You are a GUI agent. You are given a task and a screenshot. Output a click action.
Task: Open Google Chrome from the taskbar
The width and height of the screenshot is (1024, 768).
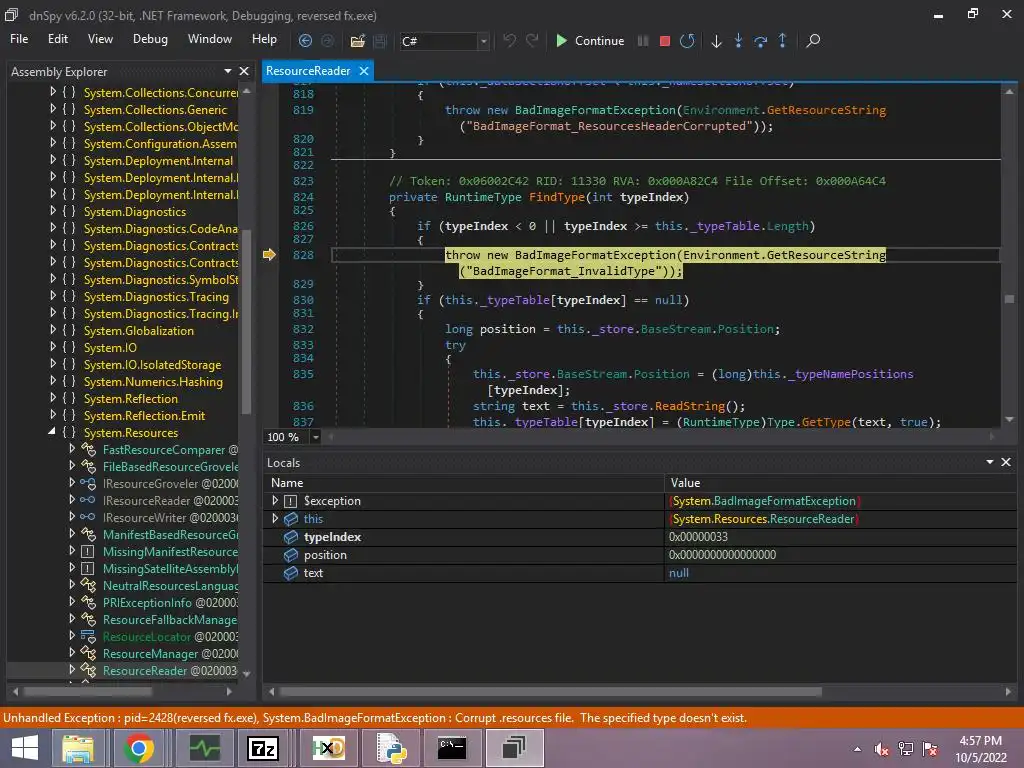tap(139, 748)
